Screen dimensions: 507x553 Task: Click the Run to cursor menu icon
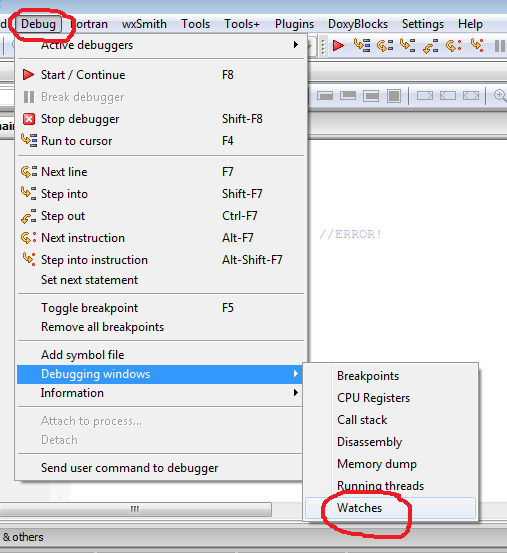(x=29, y=140)
